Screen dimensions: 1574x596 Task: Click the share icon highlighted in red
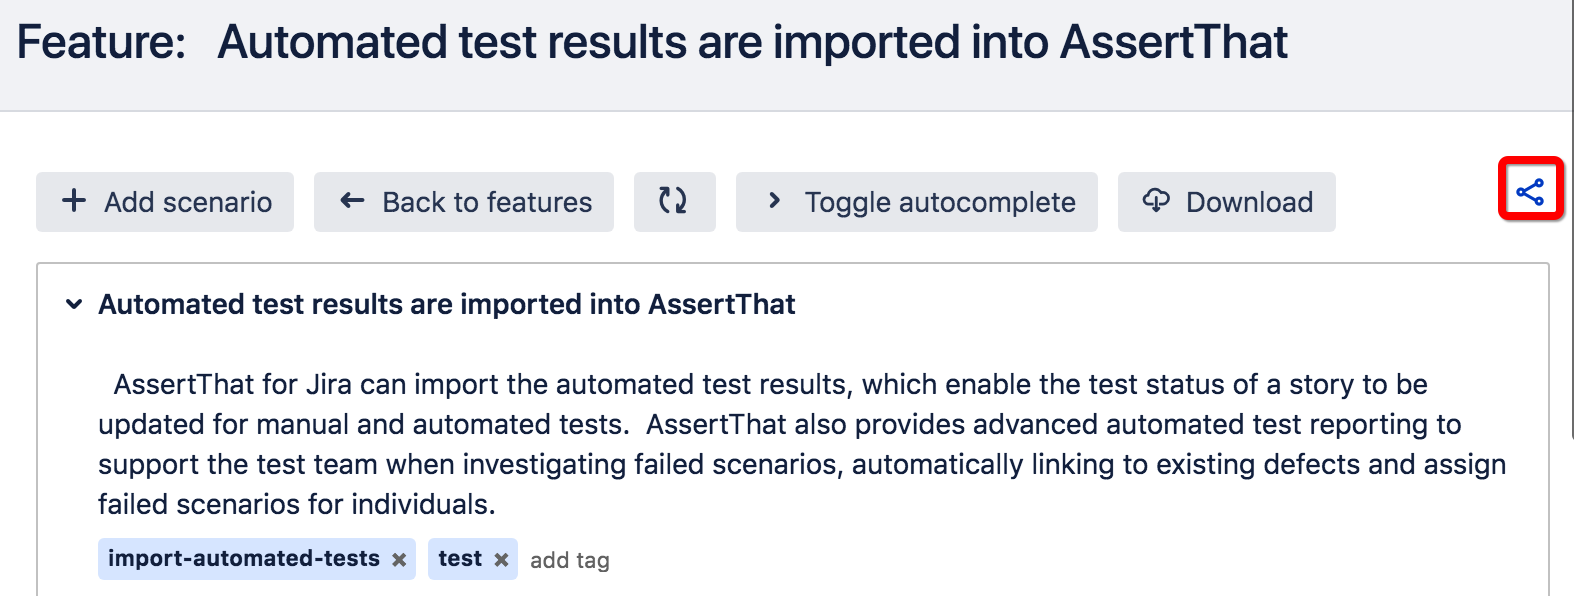(x=1530, y=191)
